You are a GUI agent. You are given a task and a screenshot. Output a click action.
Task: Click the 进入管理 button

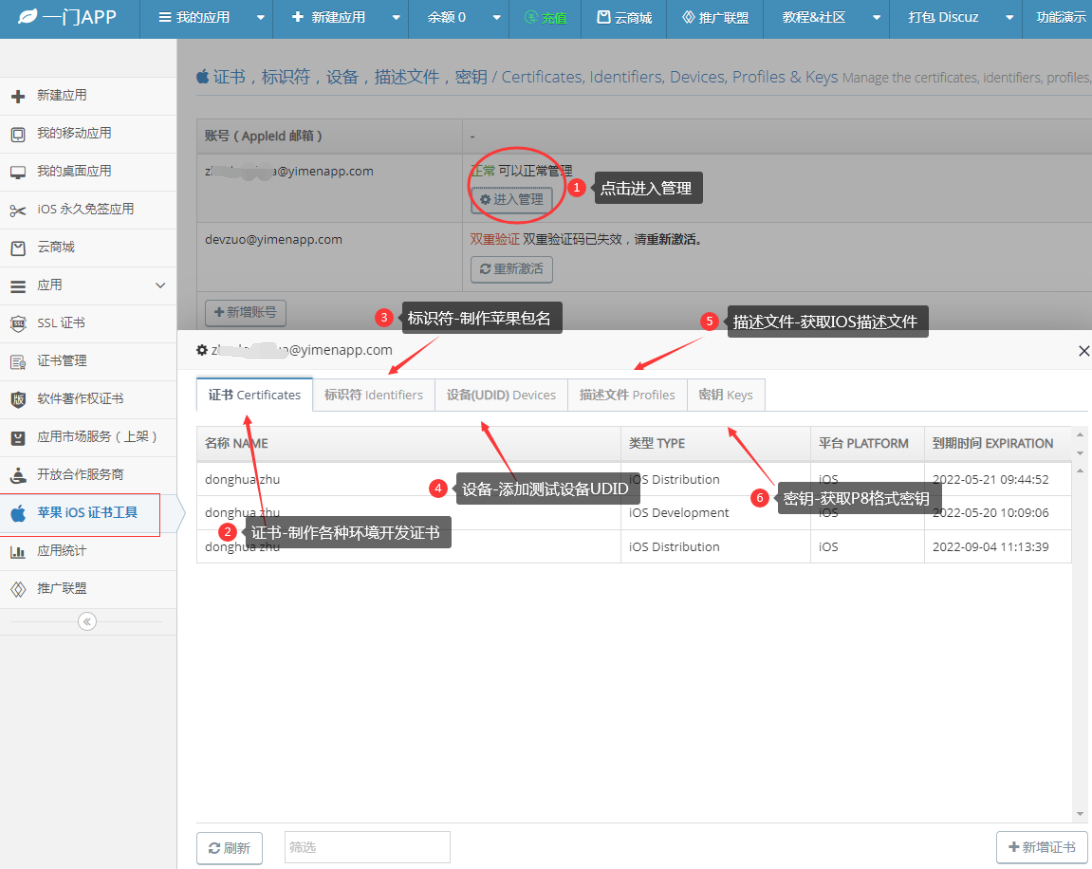click(512, 200)
